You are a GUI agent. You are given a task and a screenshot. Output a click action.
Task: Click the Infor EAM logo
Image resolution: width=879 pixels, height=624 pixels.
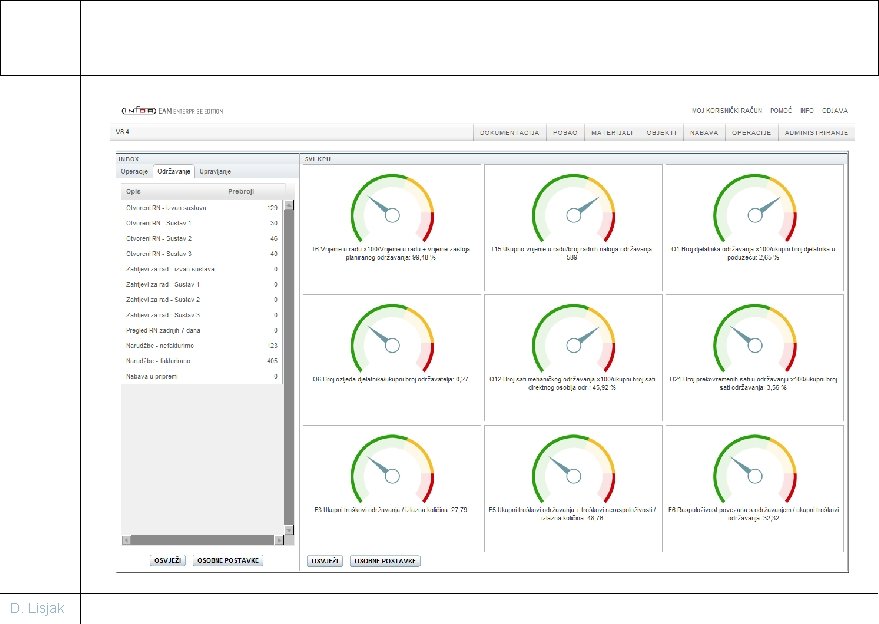pyautogui.click(x=172, y=111)
